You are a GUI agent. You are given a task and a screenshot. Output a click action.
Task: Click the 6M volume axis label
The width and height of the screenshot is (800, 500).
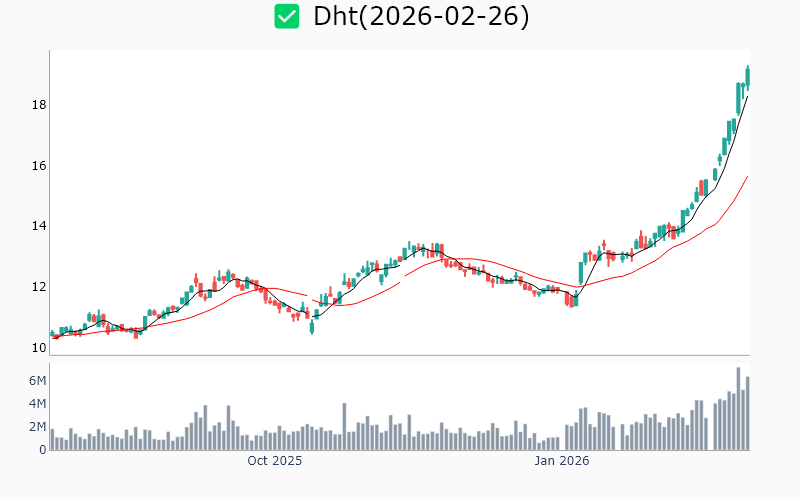click(x=37, y=381)
